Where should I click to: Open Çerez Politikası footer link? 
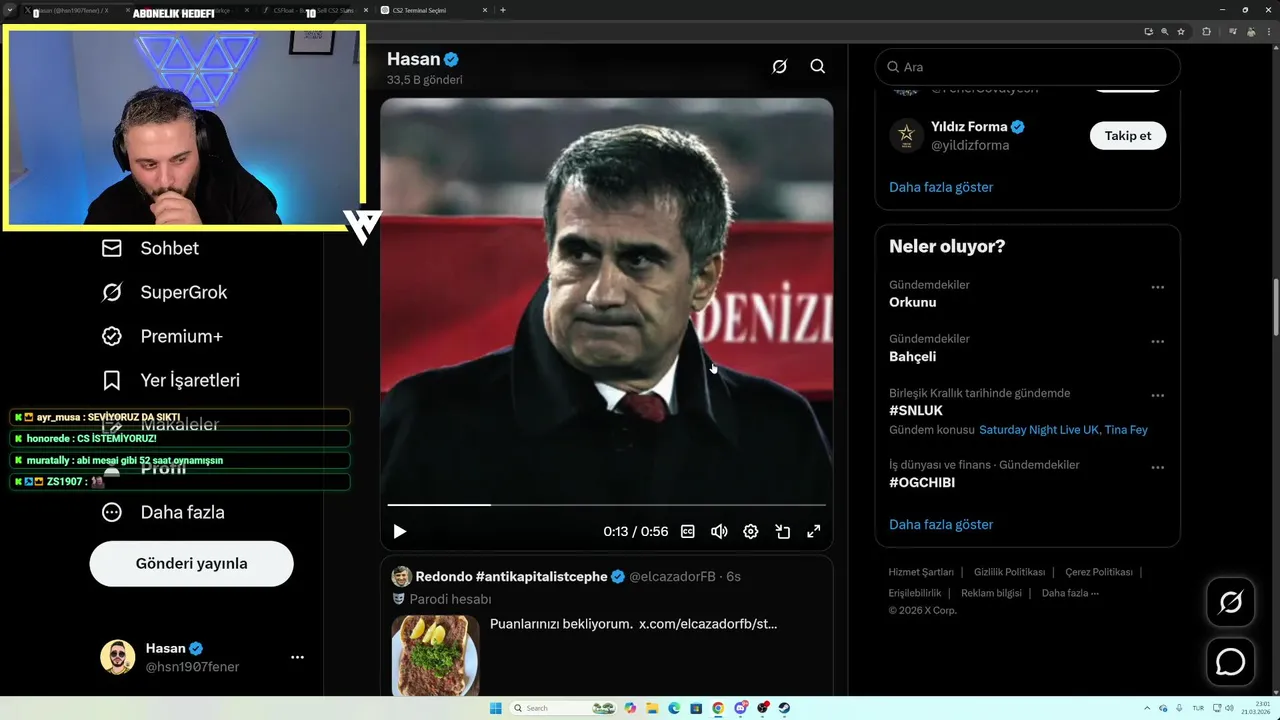(x=1099, y=572)
